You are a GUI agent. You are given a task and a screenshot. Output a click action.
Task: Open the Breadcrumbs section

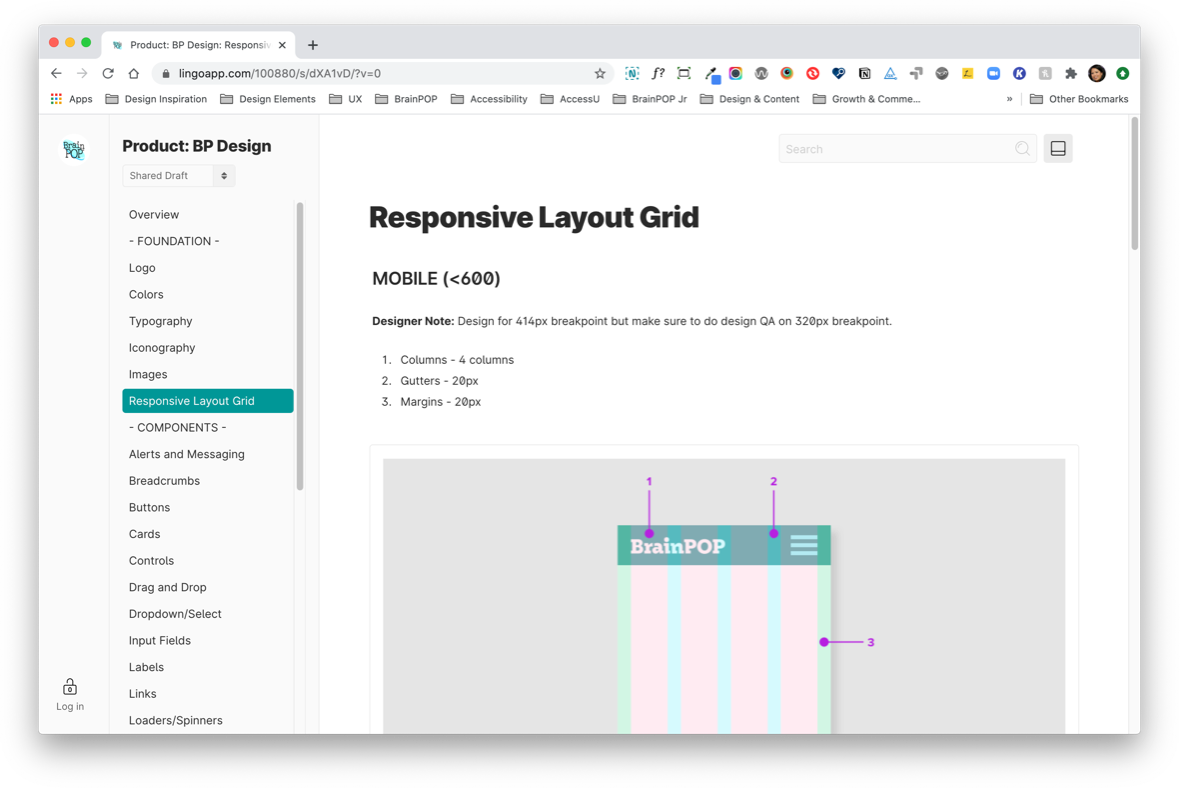coord(164,481)
